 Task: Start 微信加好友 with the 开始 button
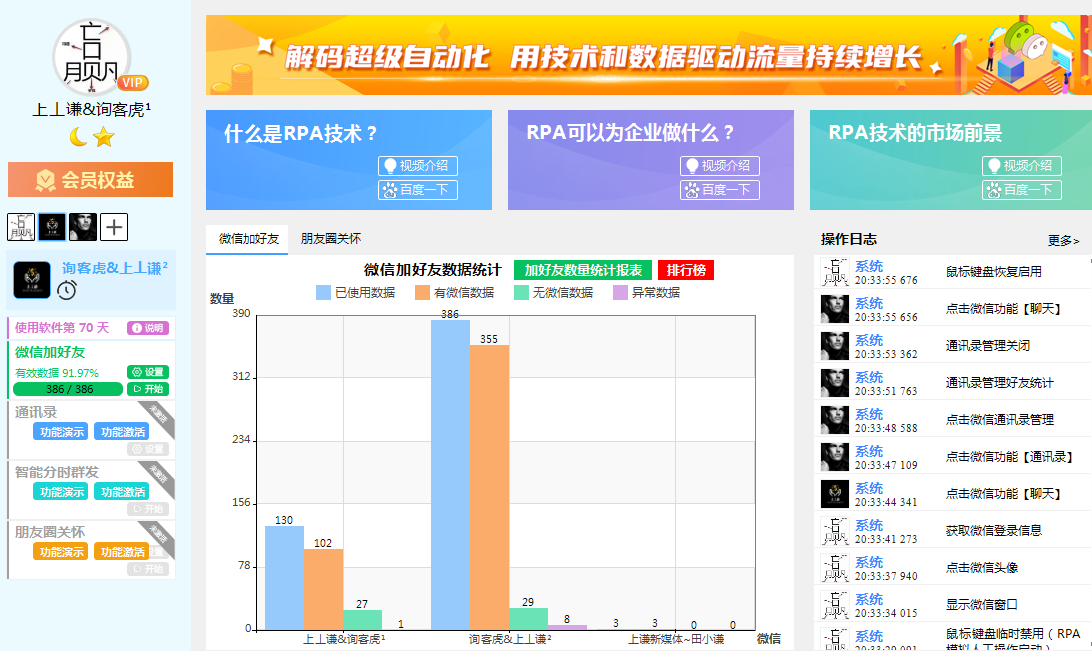click(148, 389)
